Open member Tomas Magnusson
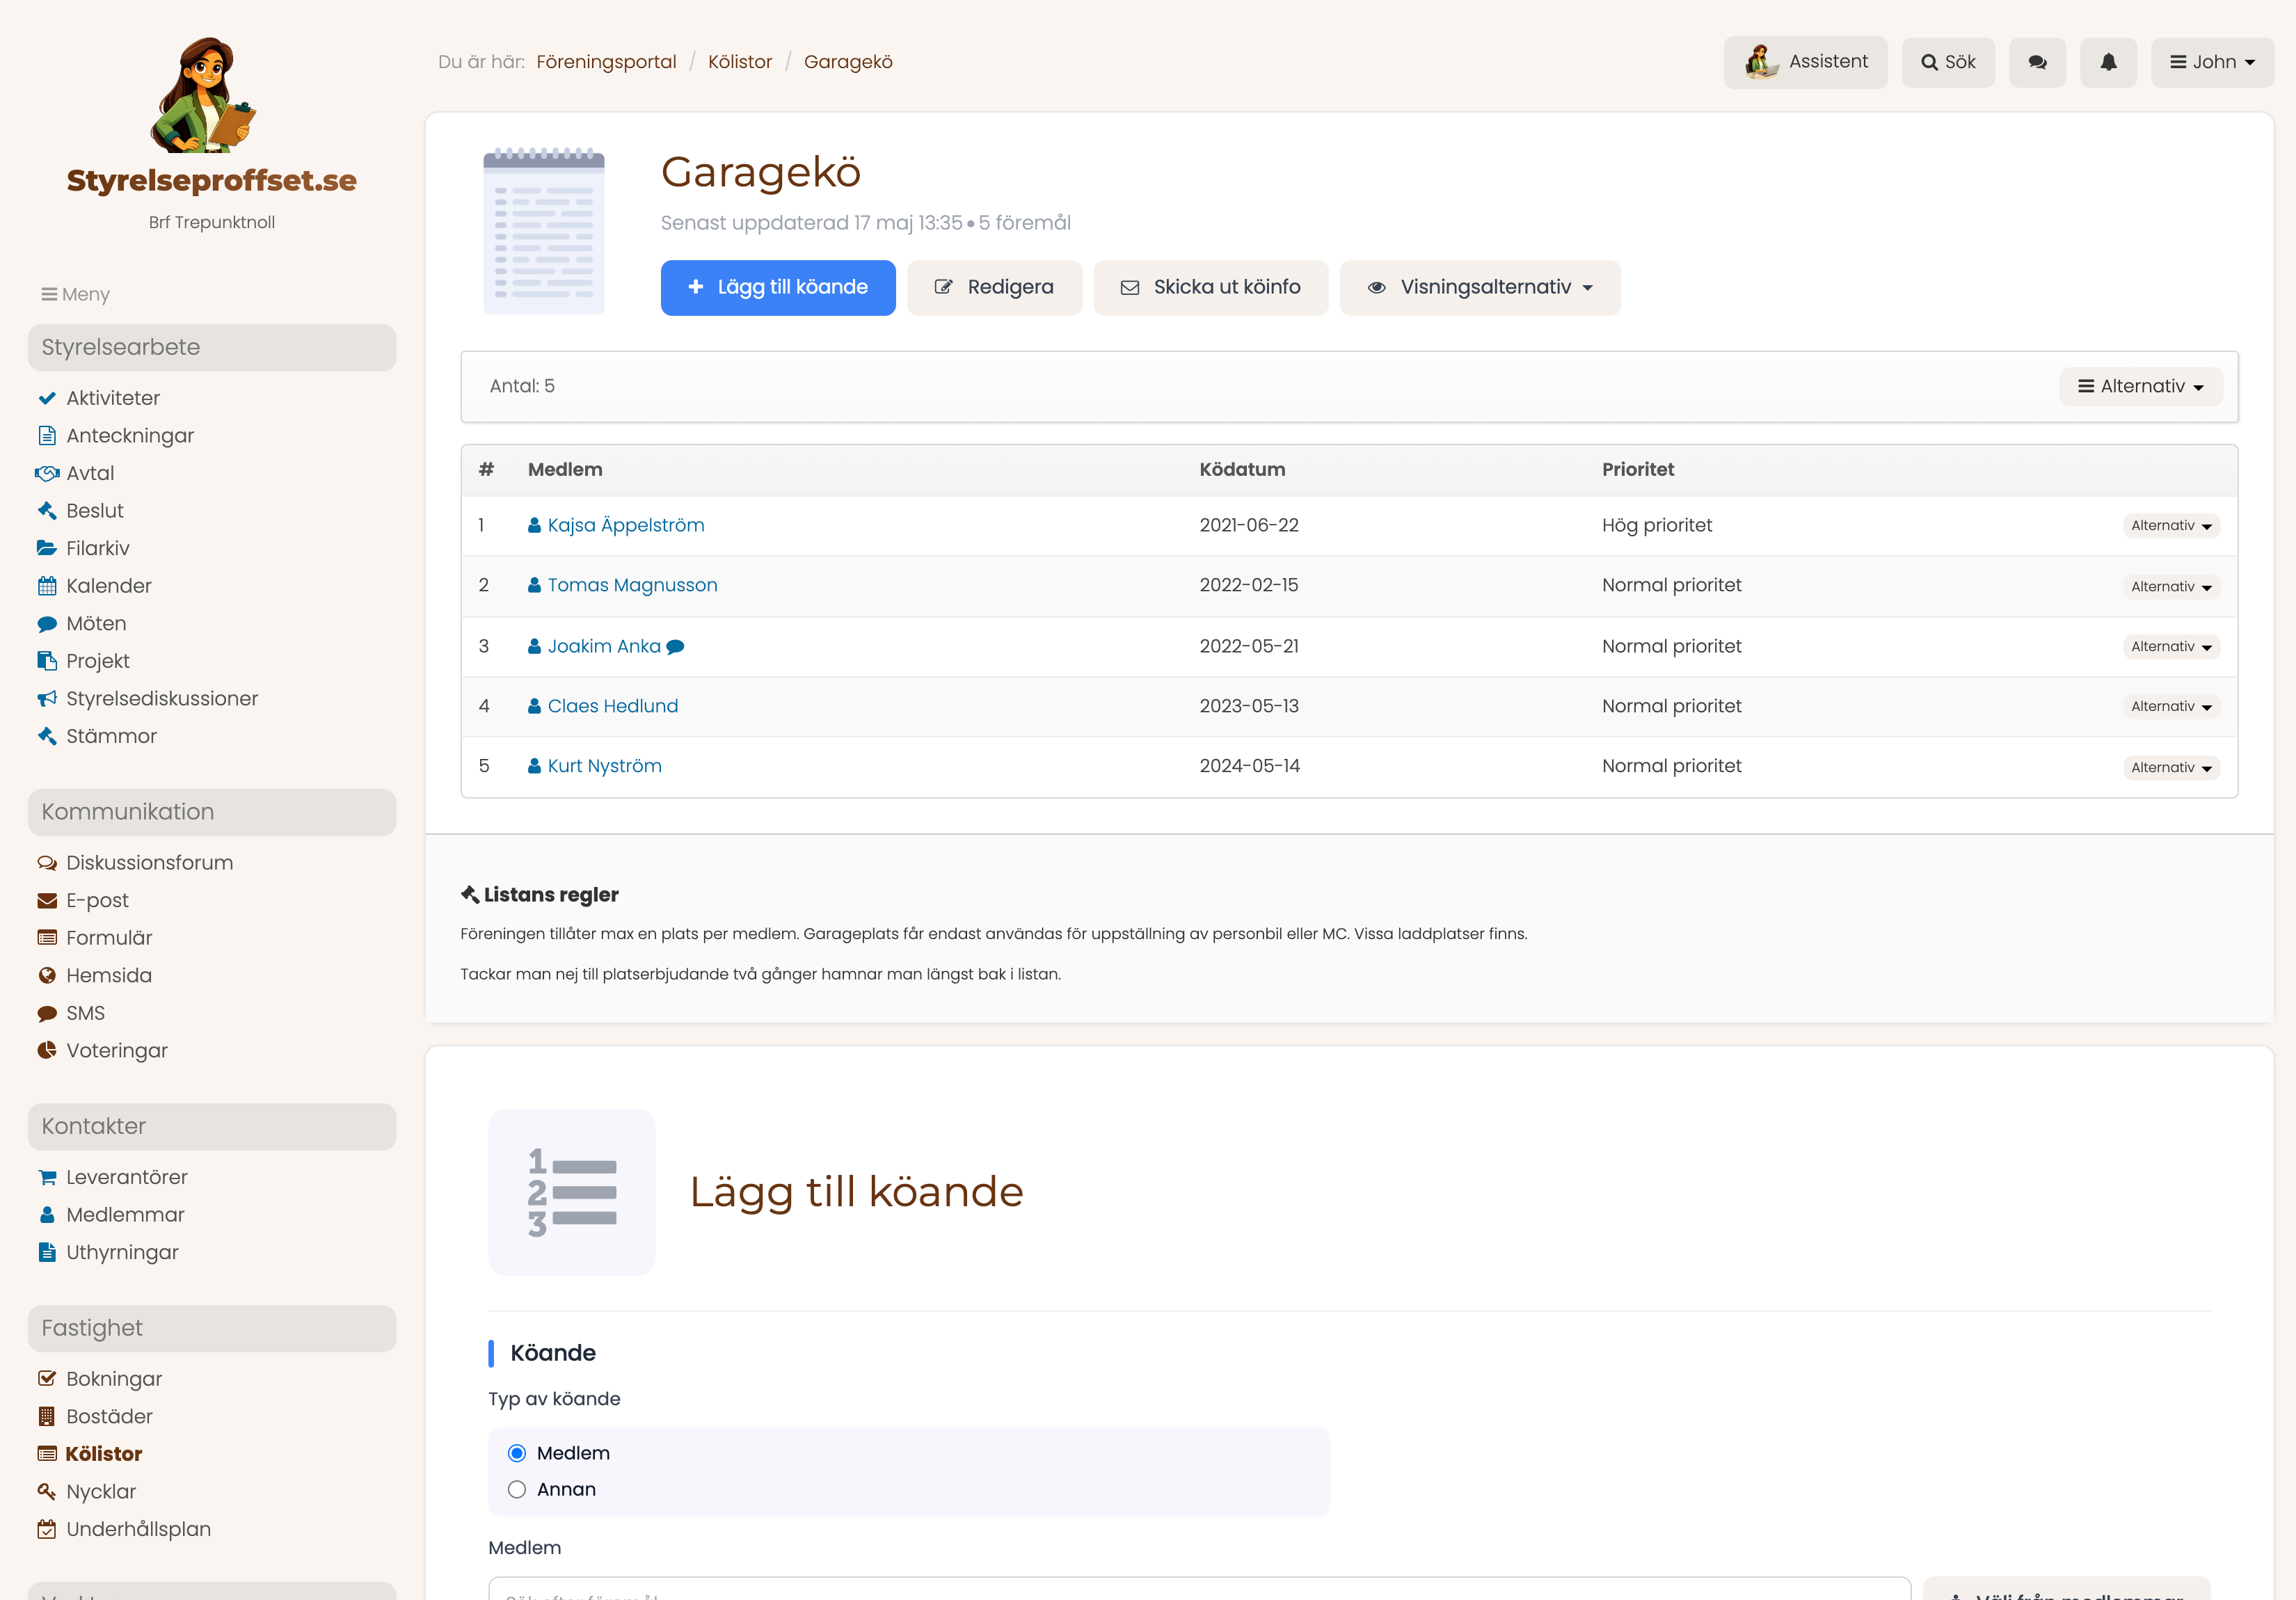 click(x=632, y=586)
